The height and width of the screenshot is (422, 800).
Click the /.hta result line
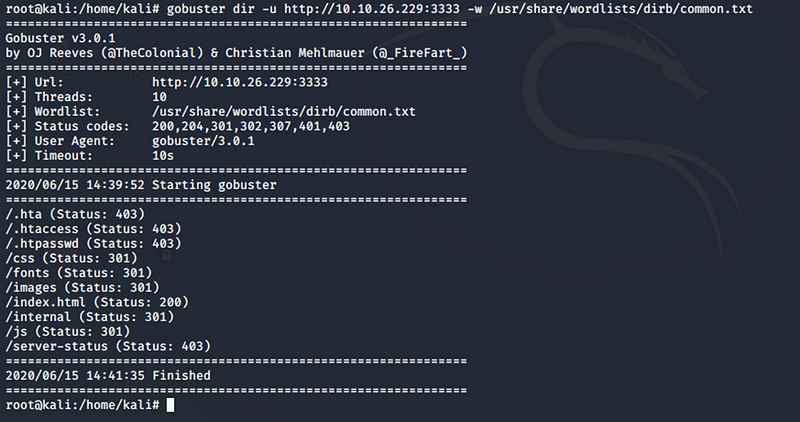point(75,214)
